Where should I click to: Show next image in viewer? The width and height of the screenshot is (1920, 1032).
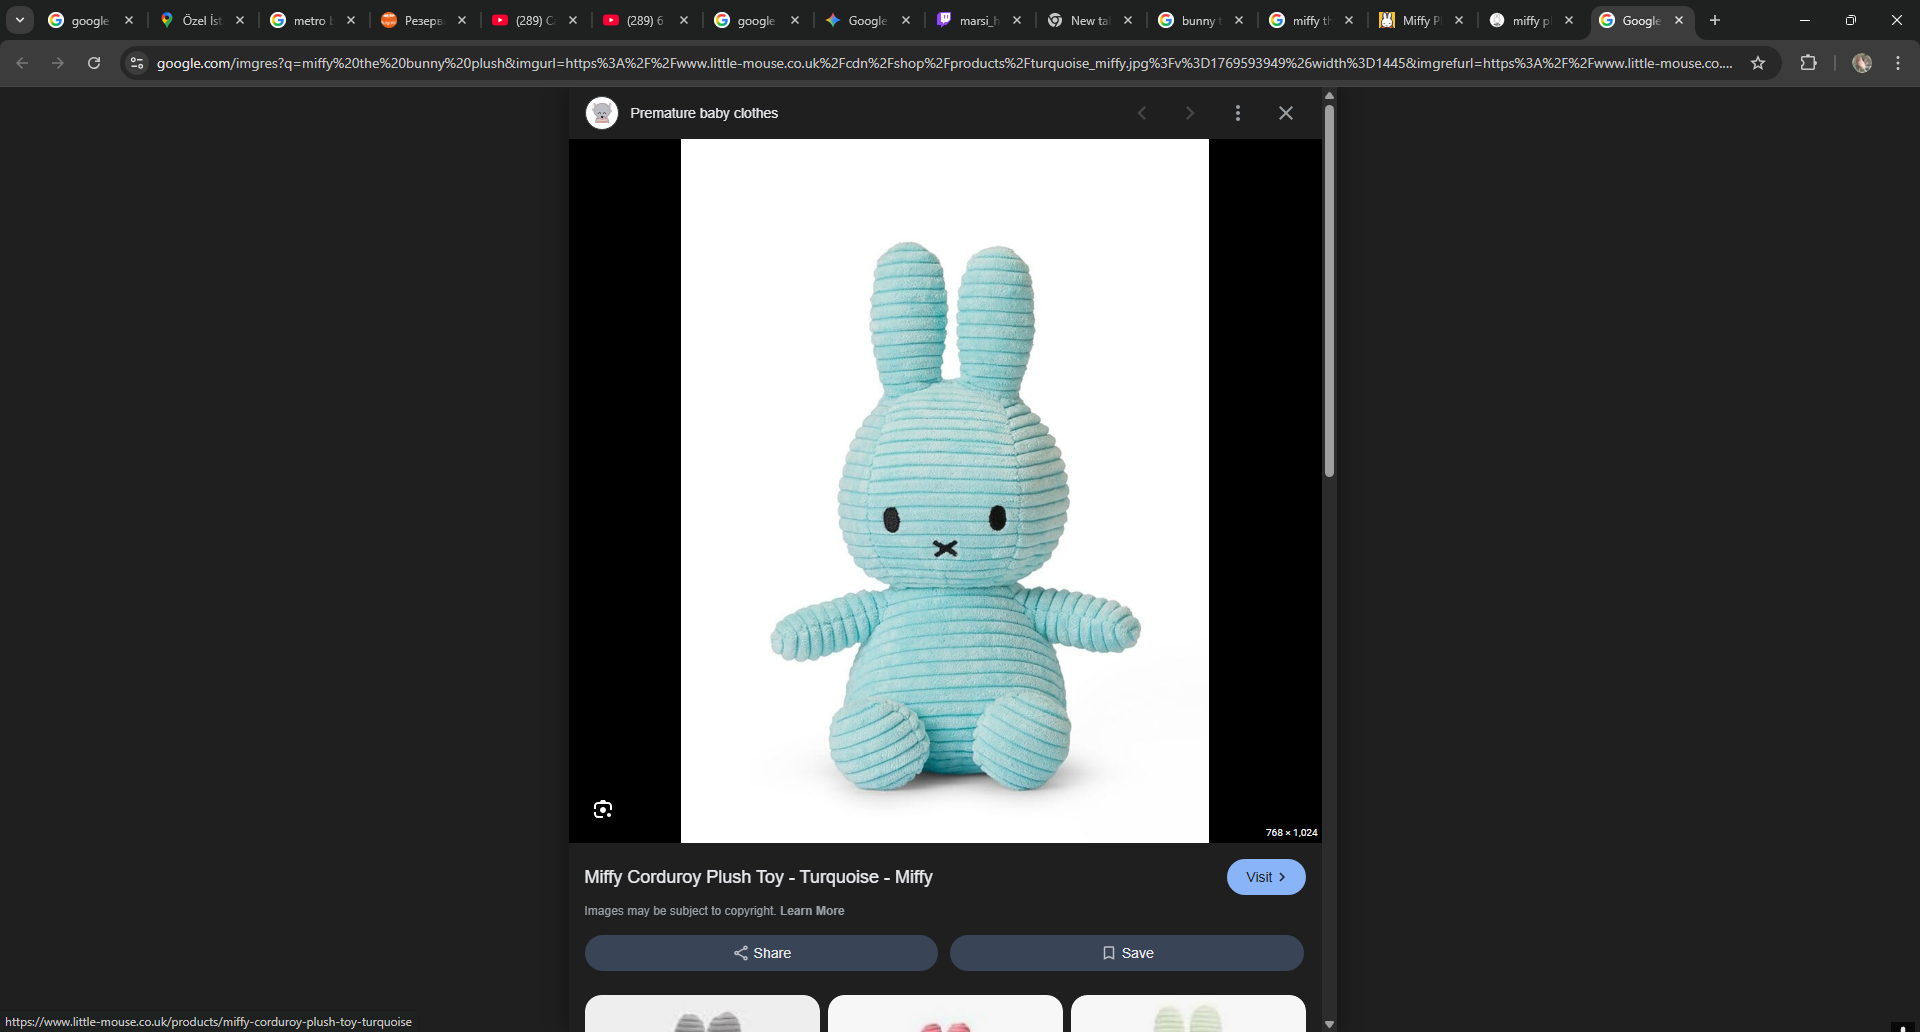(x=1190, y=113)
